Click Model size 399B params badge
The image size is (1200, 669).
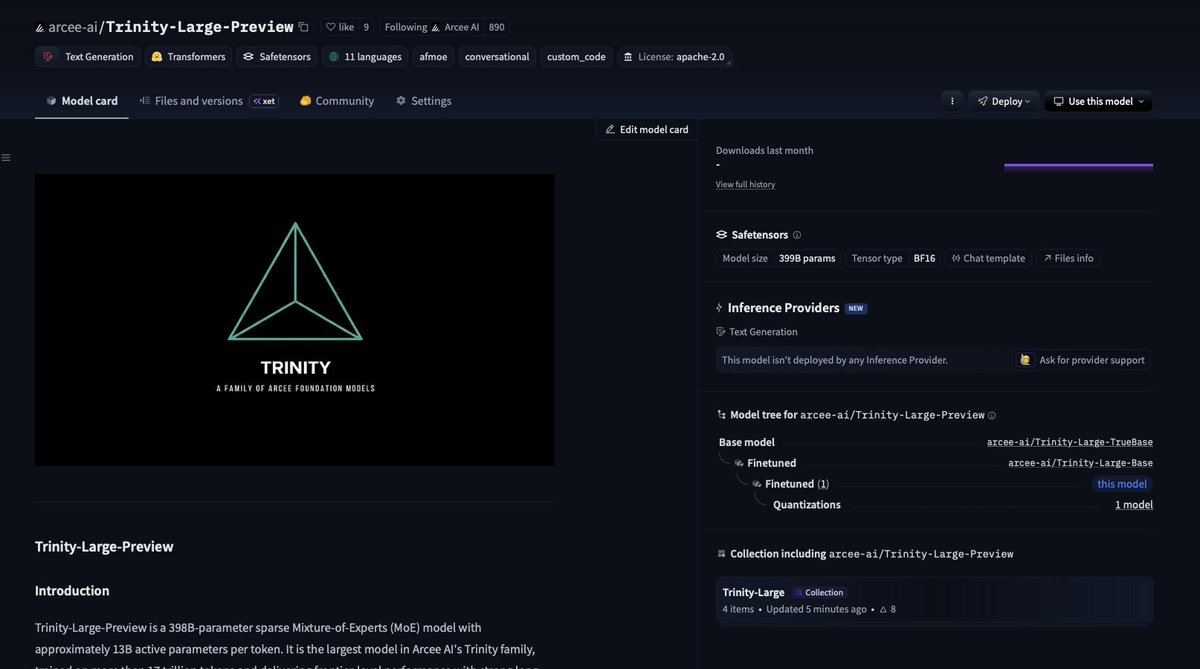(779, 258)
